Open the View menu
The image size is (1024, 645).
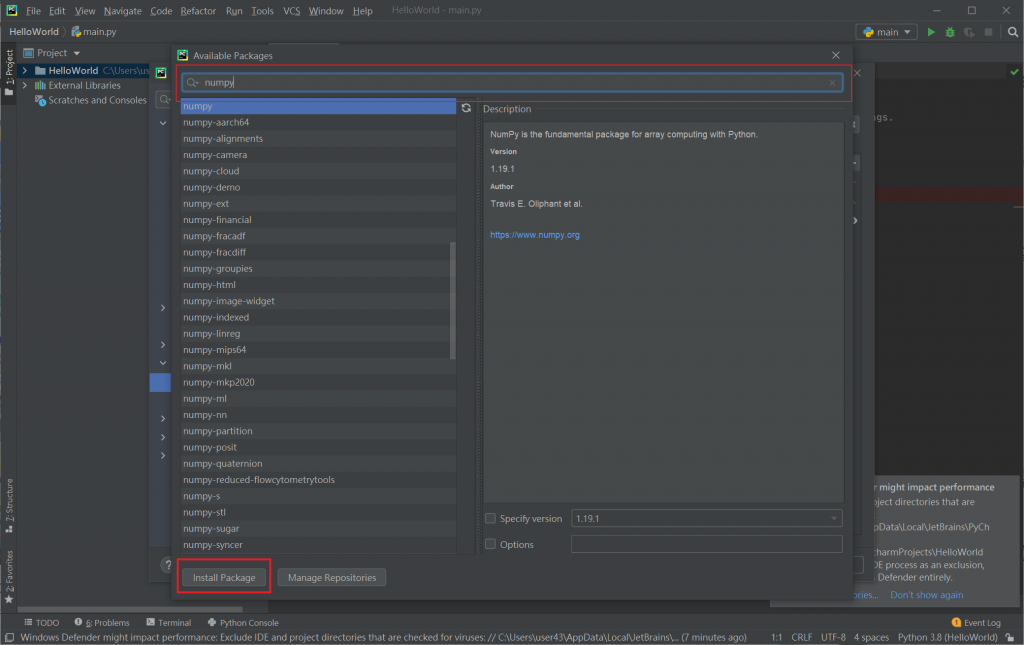[85, 10]
